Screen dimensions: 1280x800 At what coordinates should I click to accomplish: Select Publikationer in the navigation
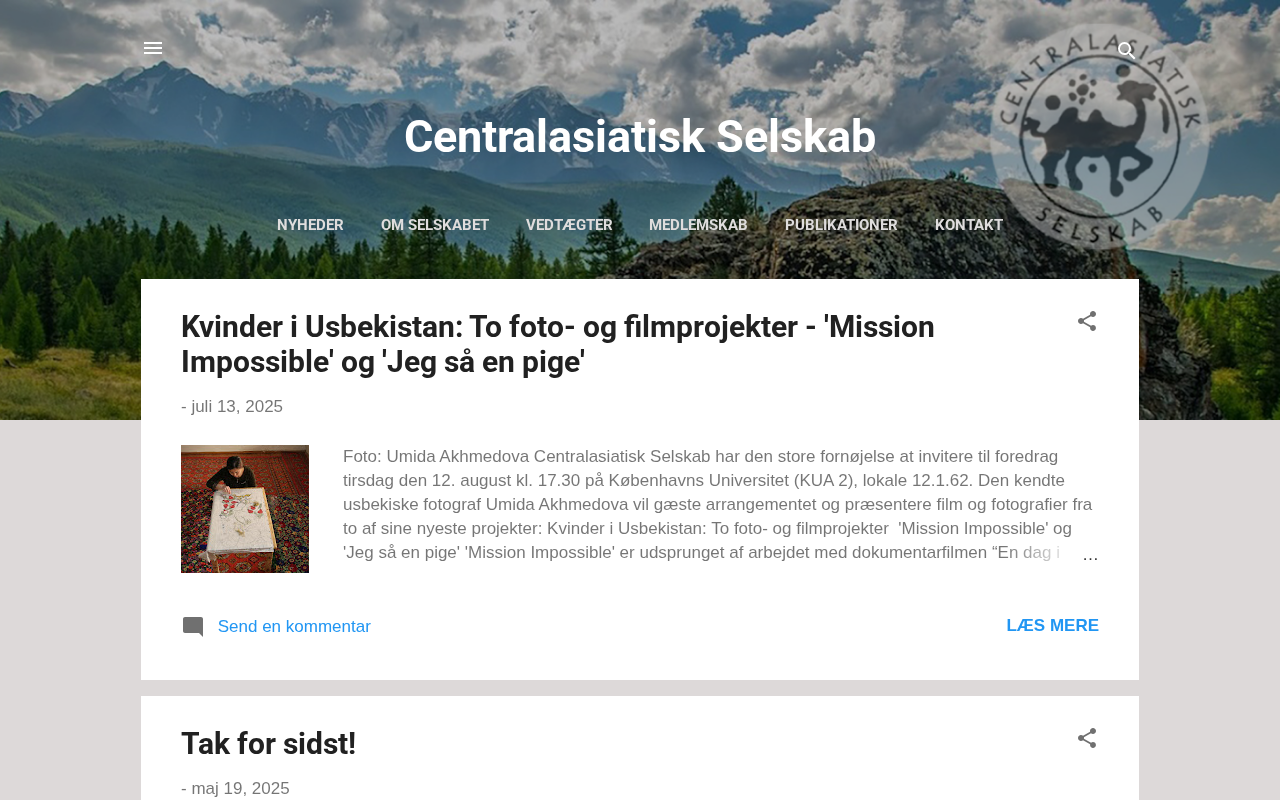[841, 225]
